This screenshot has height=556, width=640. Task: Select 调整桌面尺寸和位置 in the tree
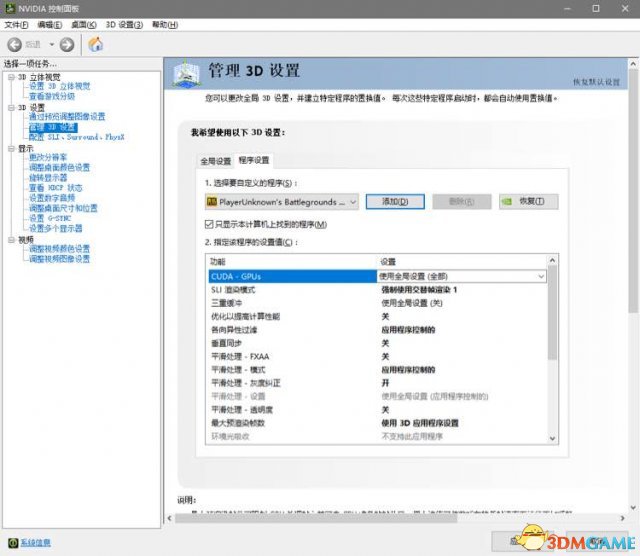[x=63, y=208]
